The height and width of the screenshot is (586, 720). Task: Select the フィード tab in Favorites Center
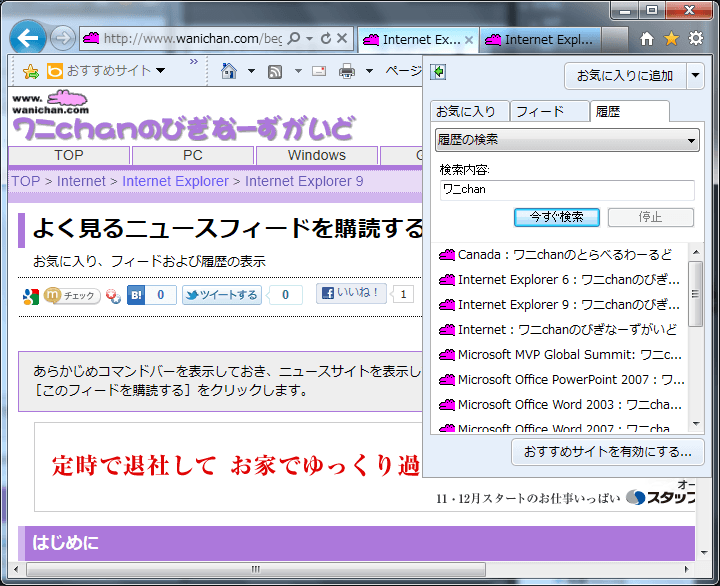click(x=549, y=112)
